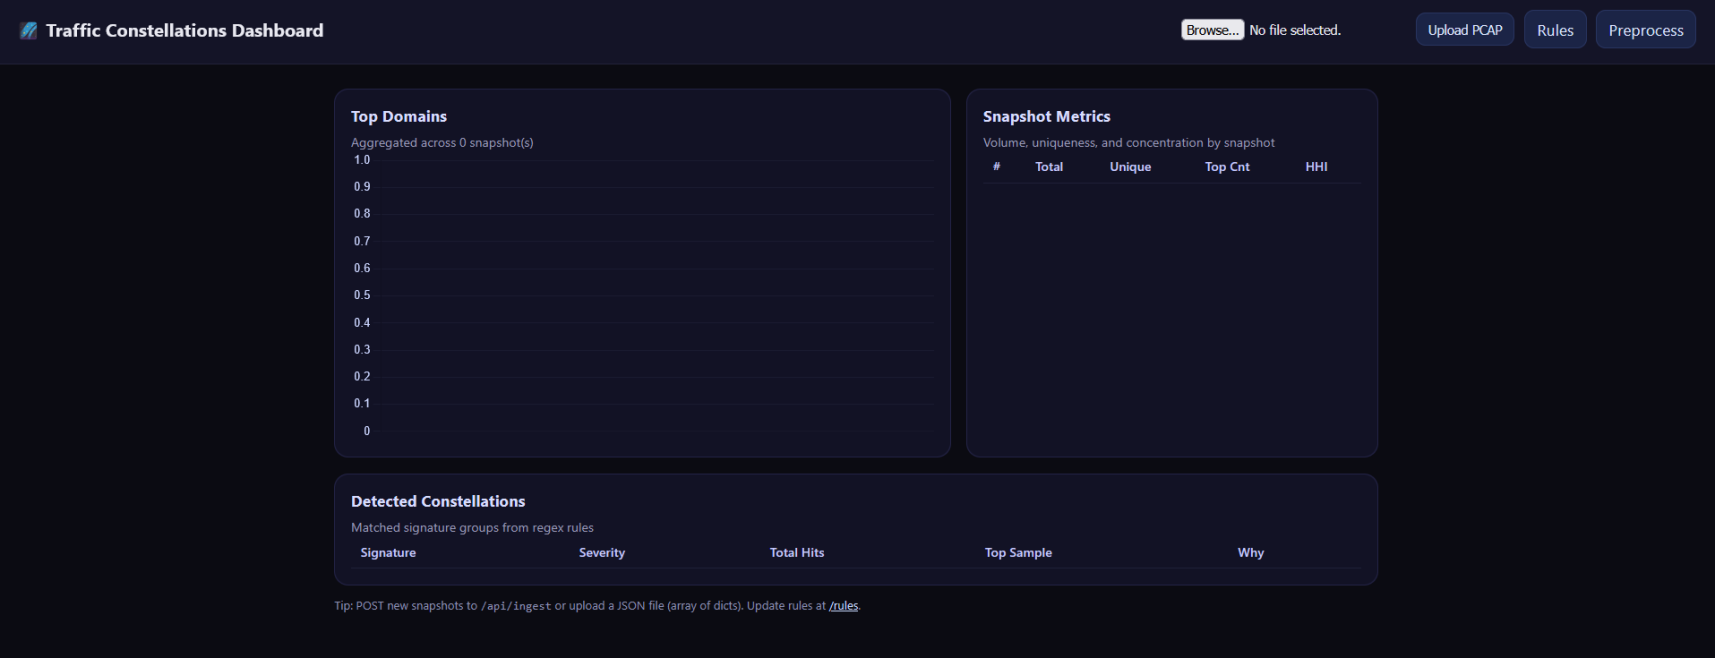Click the dashboard logo icon

pos(29,30)
